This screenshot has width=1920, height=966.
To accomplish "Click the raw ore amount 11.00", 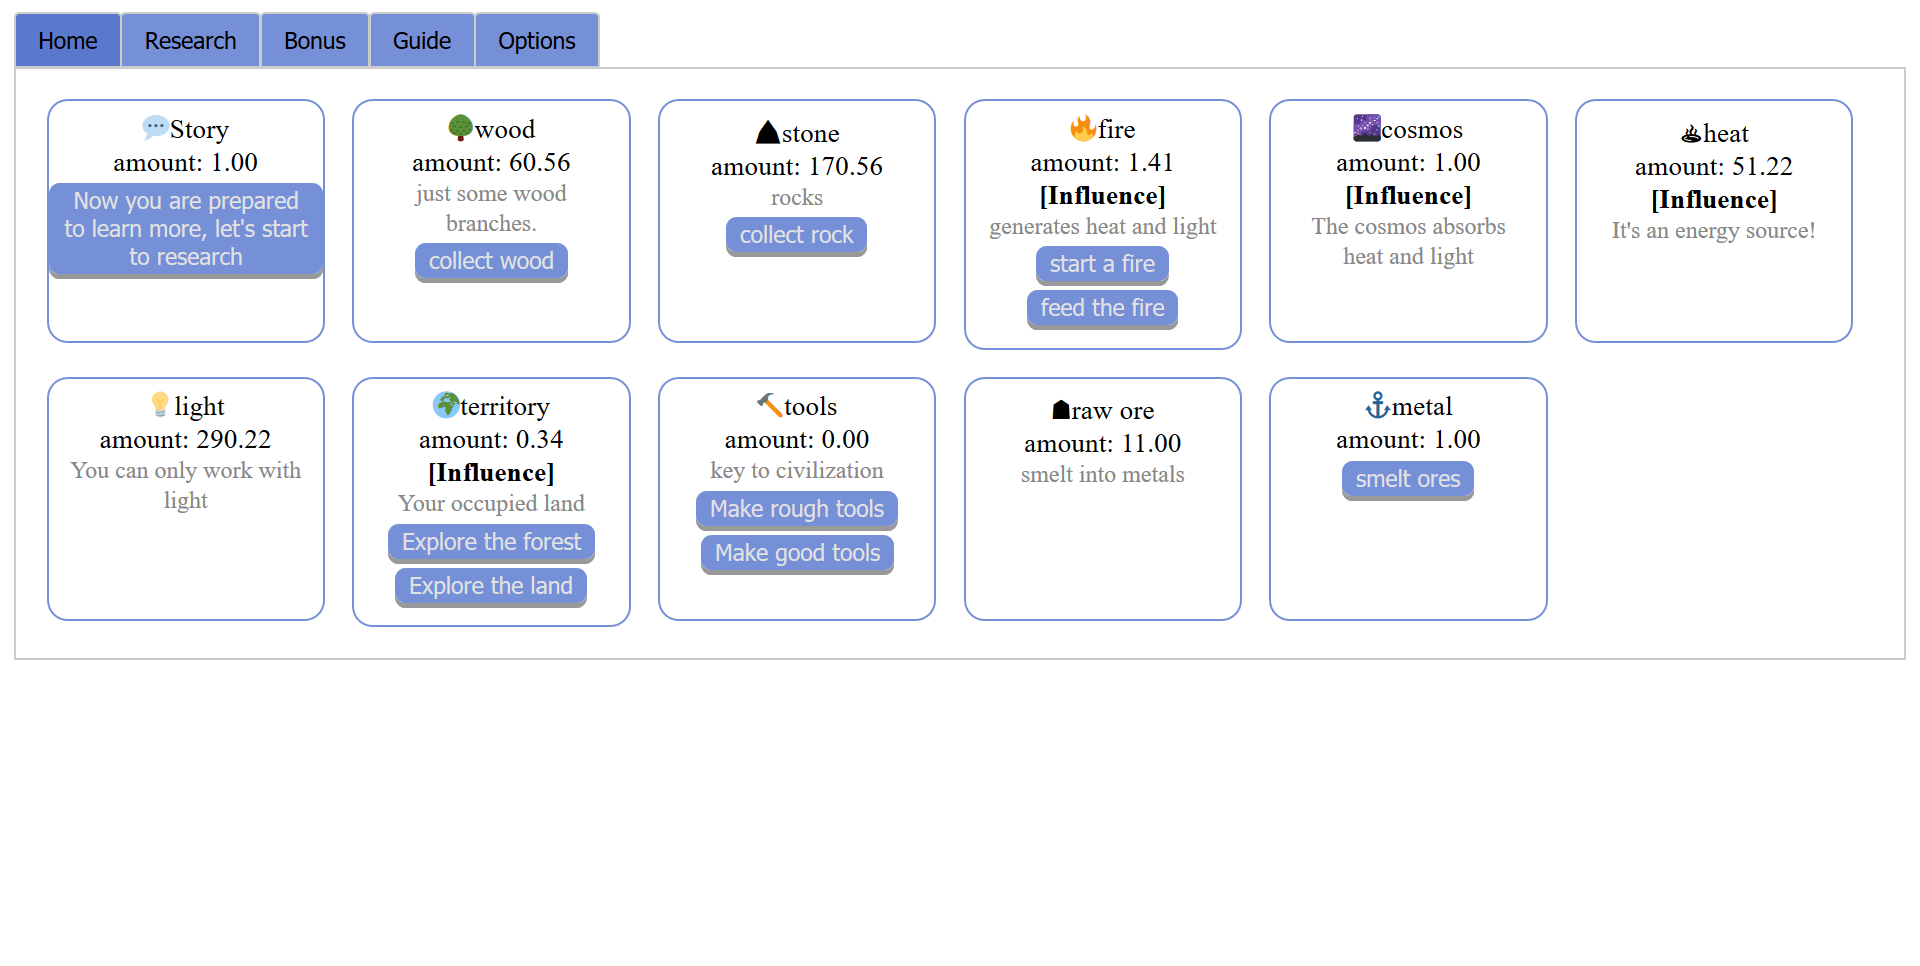I will tap(1102, 443).
